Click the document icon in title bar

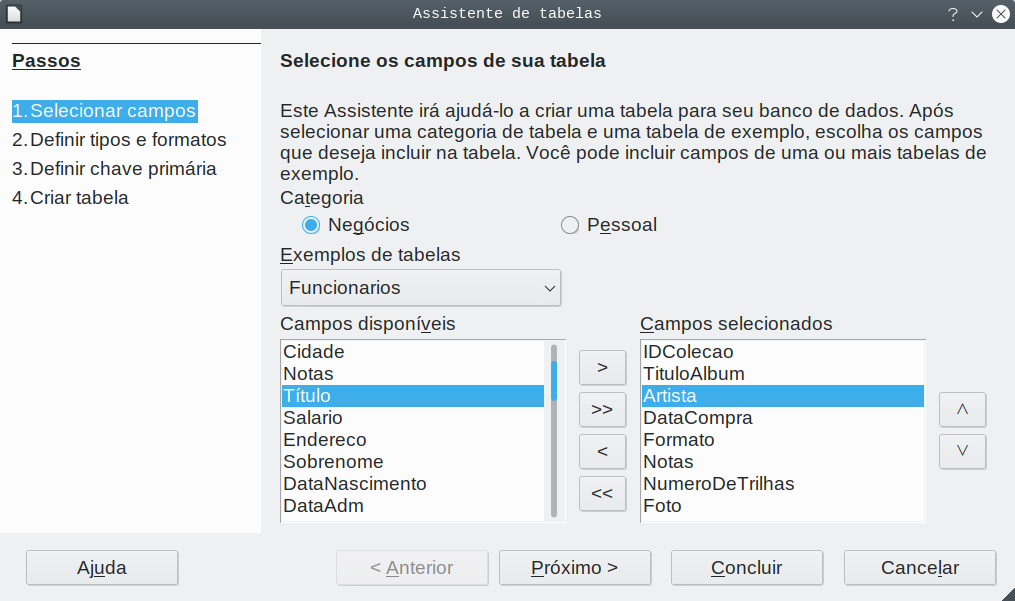pyautogui.click(x=14, y=14)
